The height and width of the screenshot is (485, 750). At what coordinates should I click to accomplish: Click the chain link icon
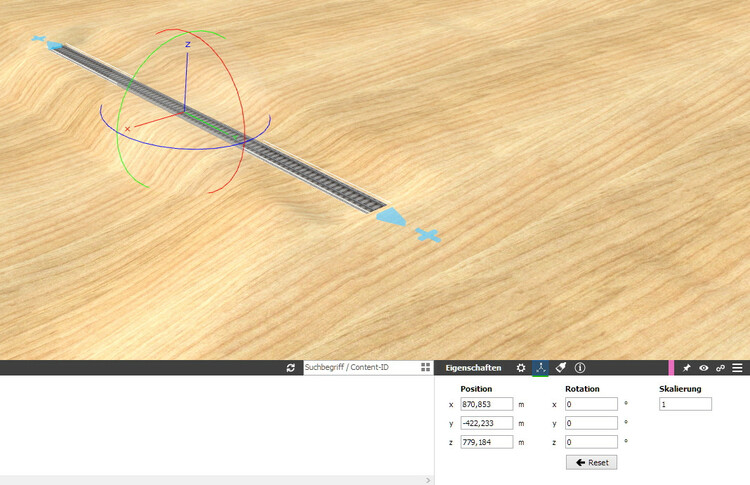coord(720,368)
